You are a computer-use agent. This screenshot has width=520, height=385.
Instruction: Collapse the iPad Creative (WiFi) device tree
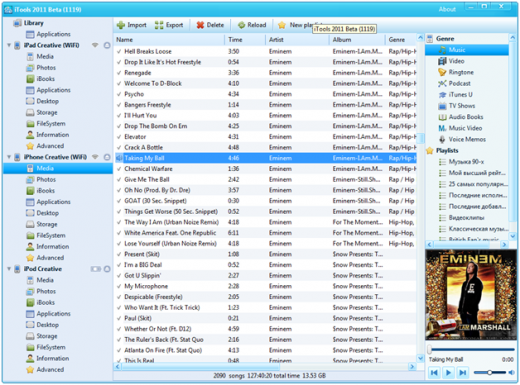point(9,45)
